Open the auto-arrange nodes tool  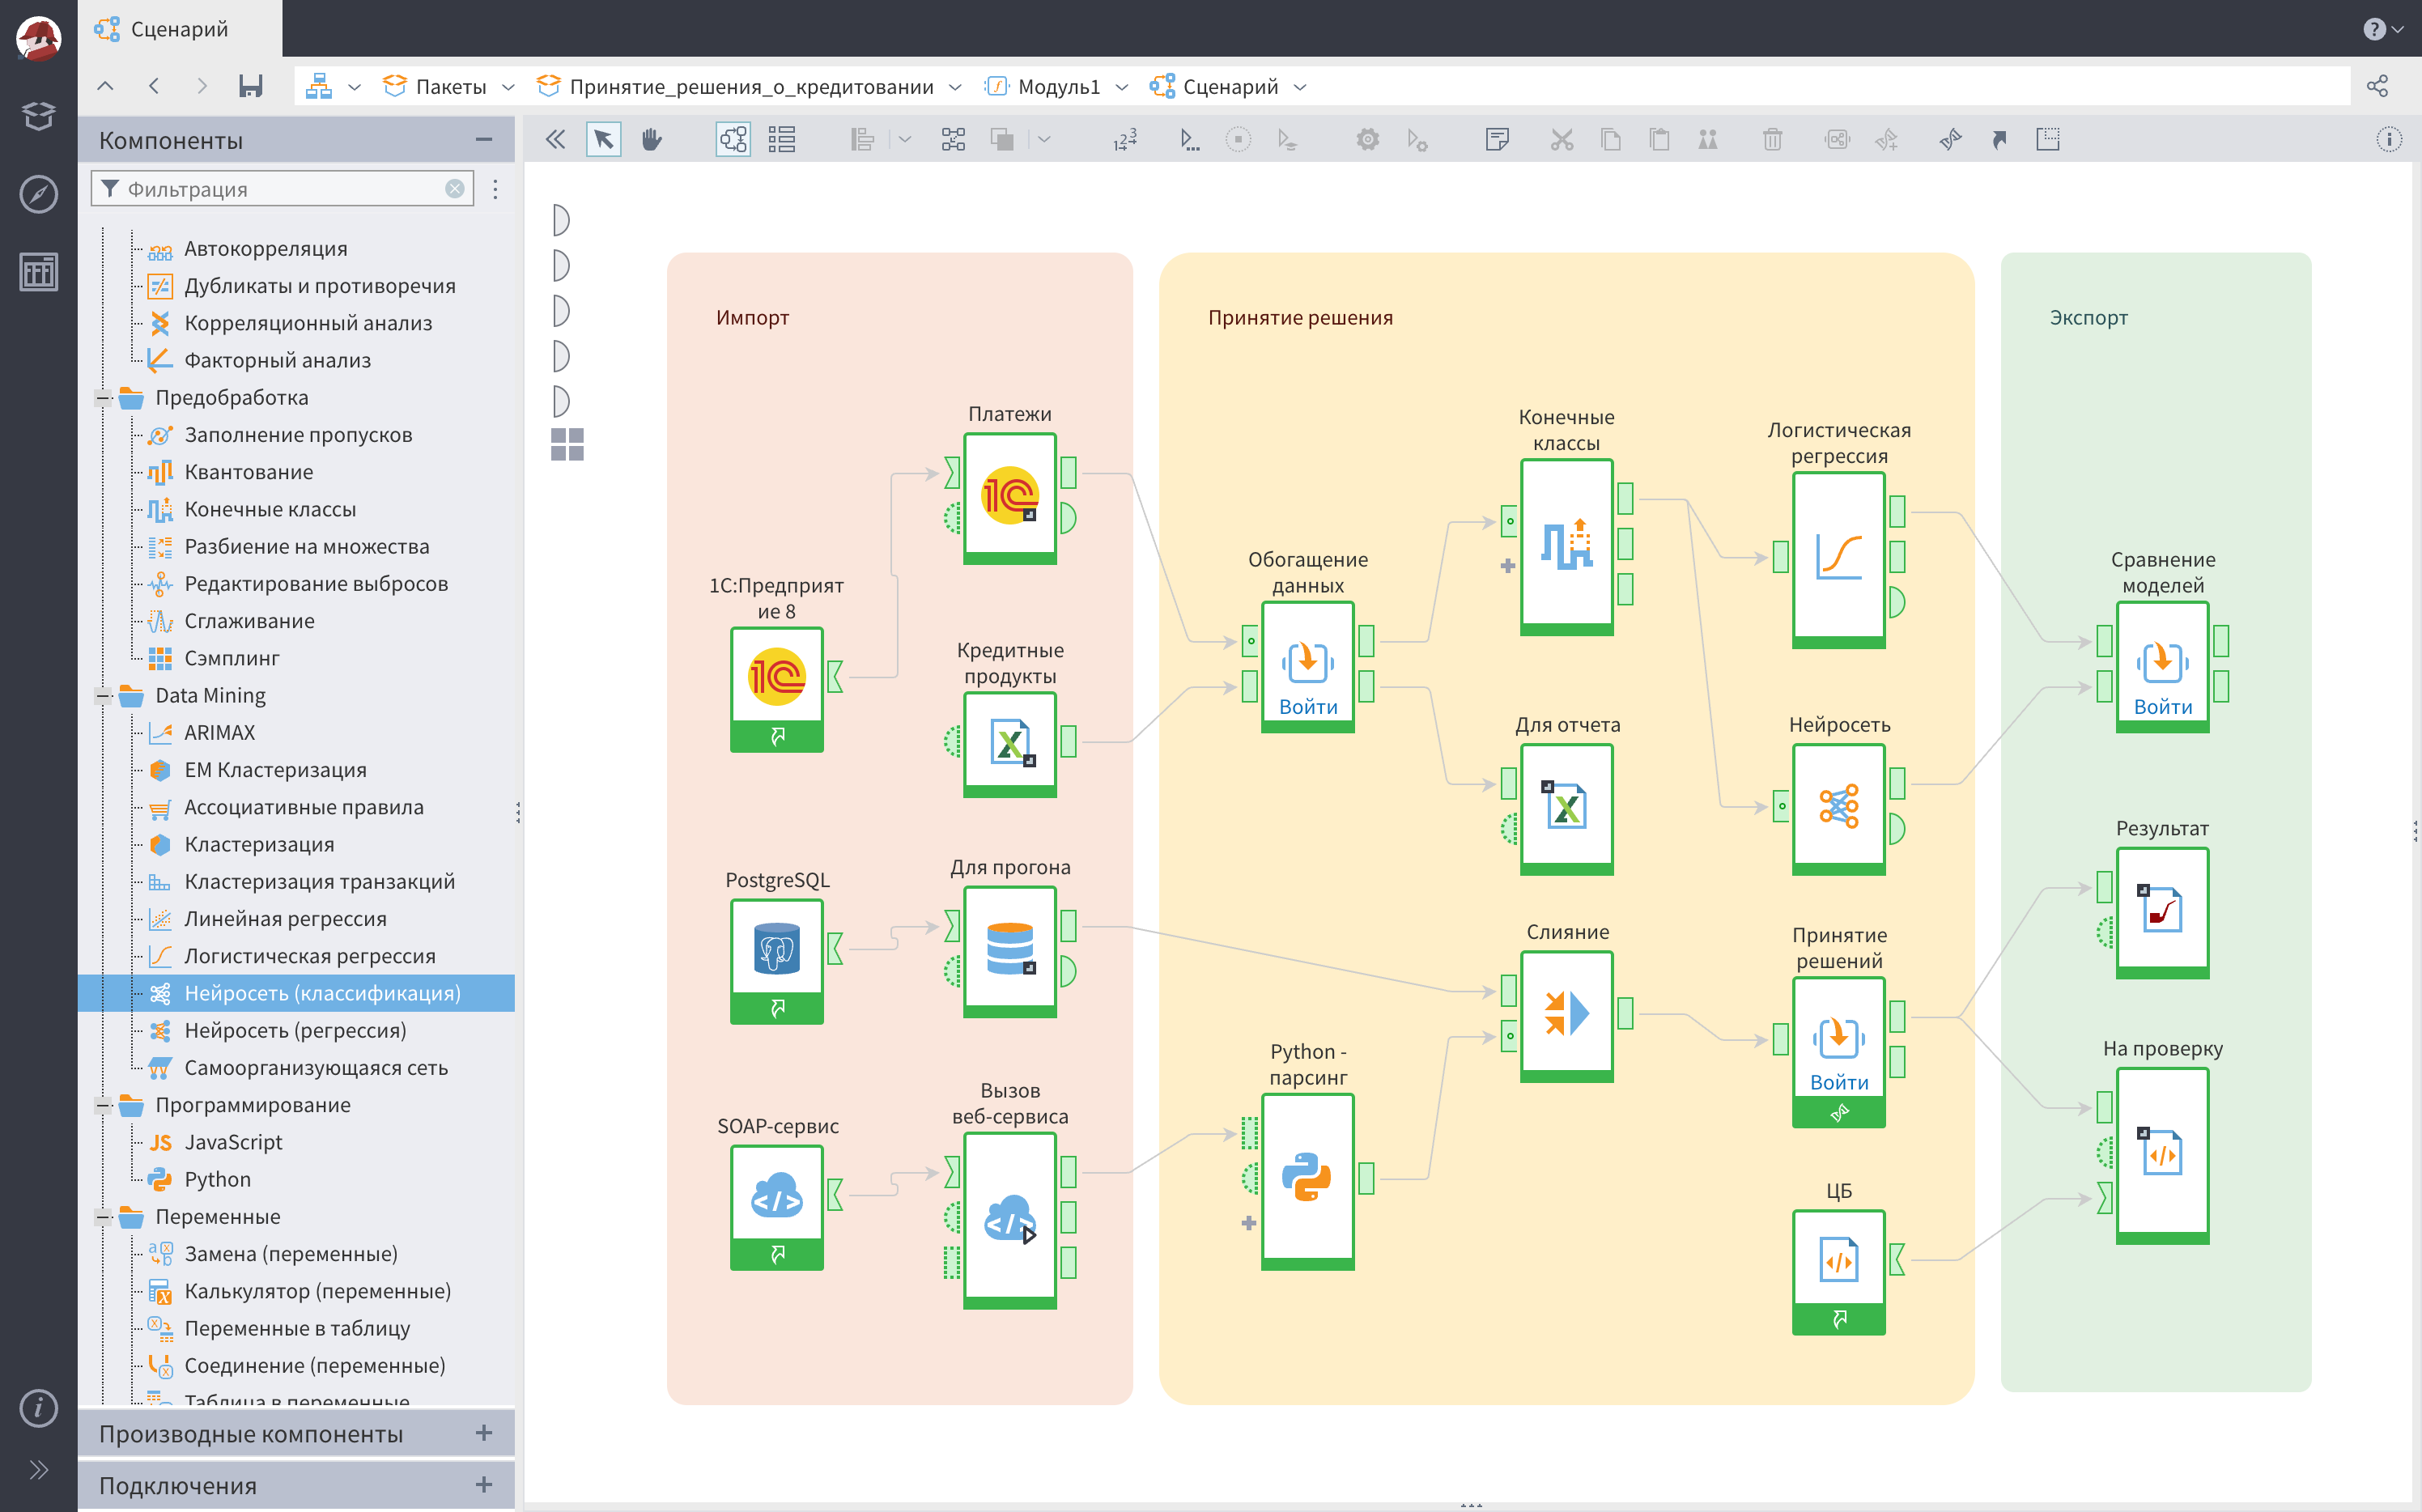953,140
